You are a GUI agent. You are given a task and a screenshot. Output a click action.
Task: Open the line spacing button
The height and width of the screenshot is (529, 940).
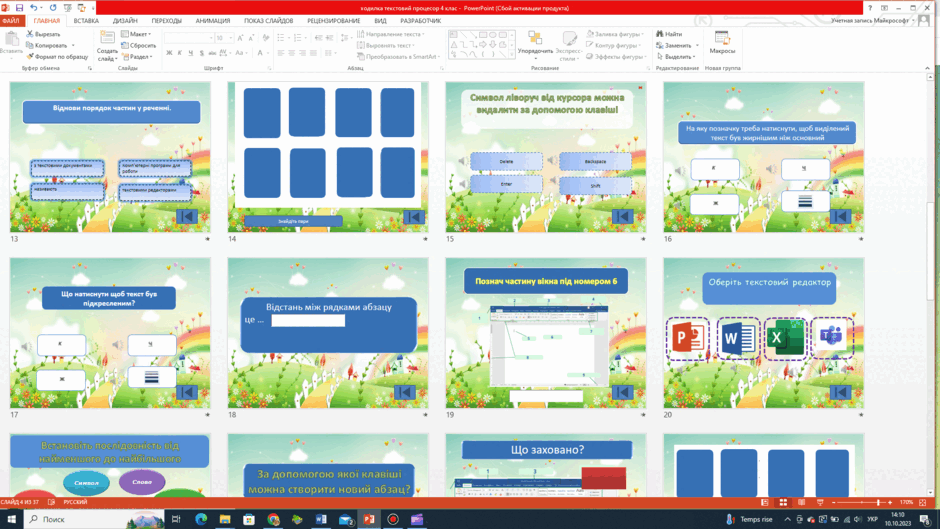pyautogui.click(x=345, y=38)
